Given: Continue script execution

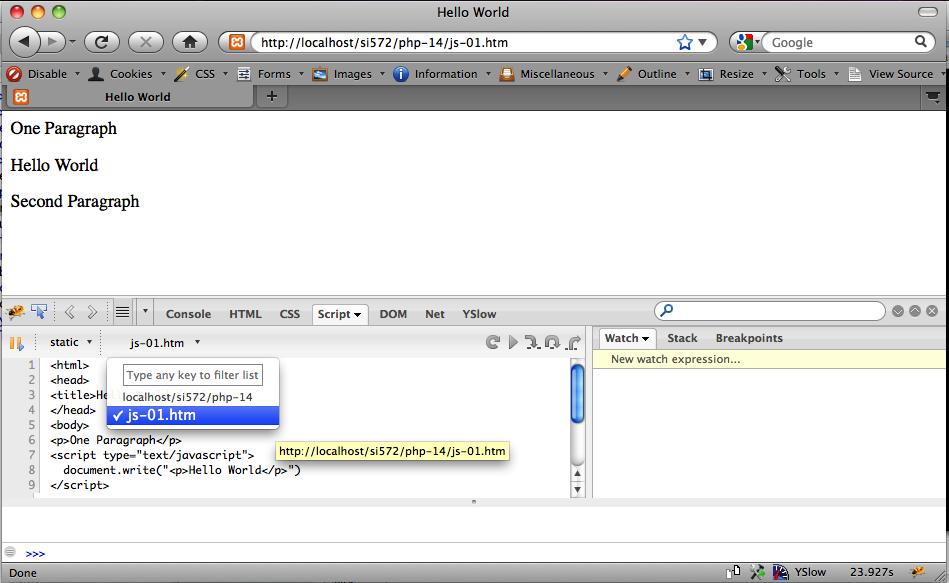Looking at the screenshot, I should (x=513, y=343).
